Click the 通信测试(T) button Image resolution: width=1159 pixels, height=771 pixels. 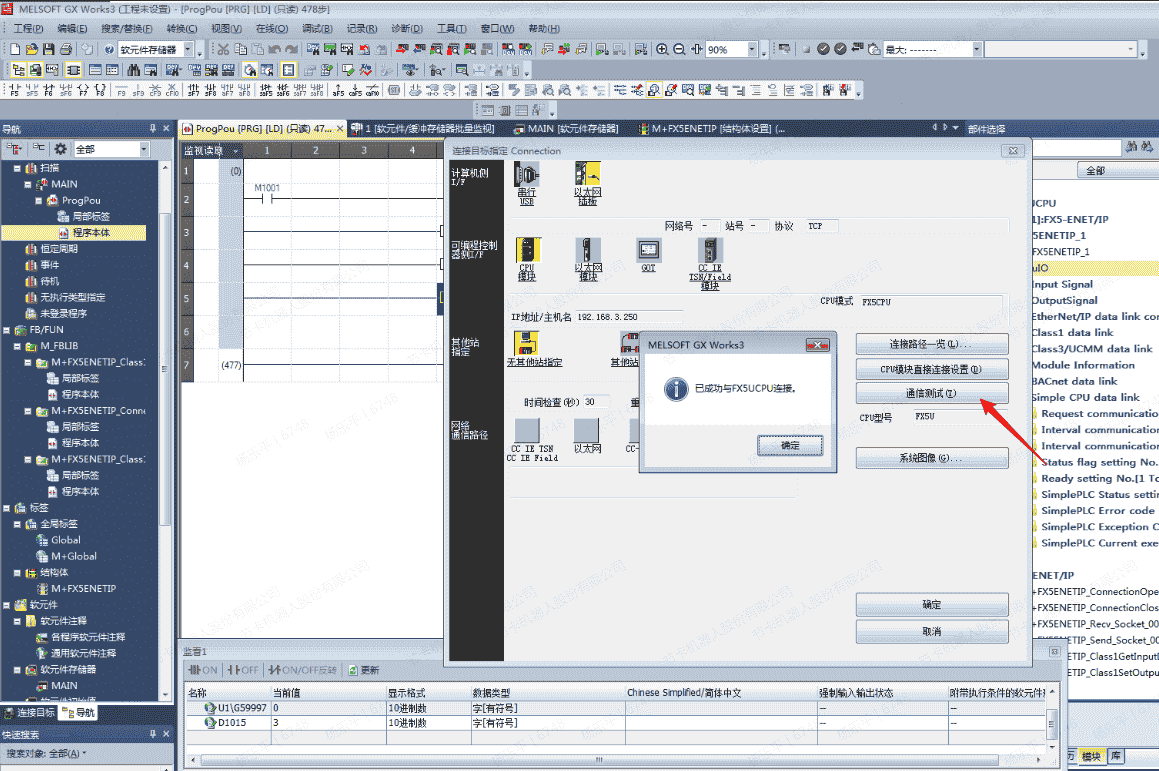point(931,393)
